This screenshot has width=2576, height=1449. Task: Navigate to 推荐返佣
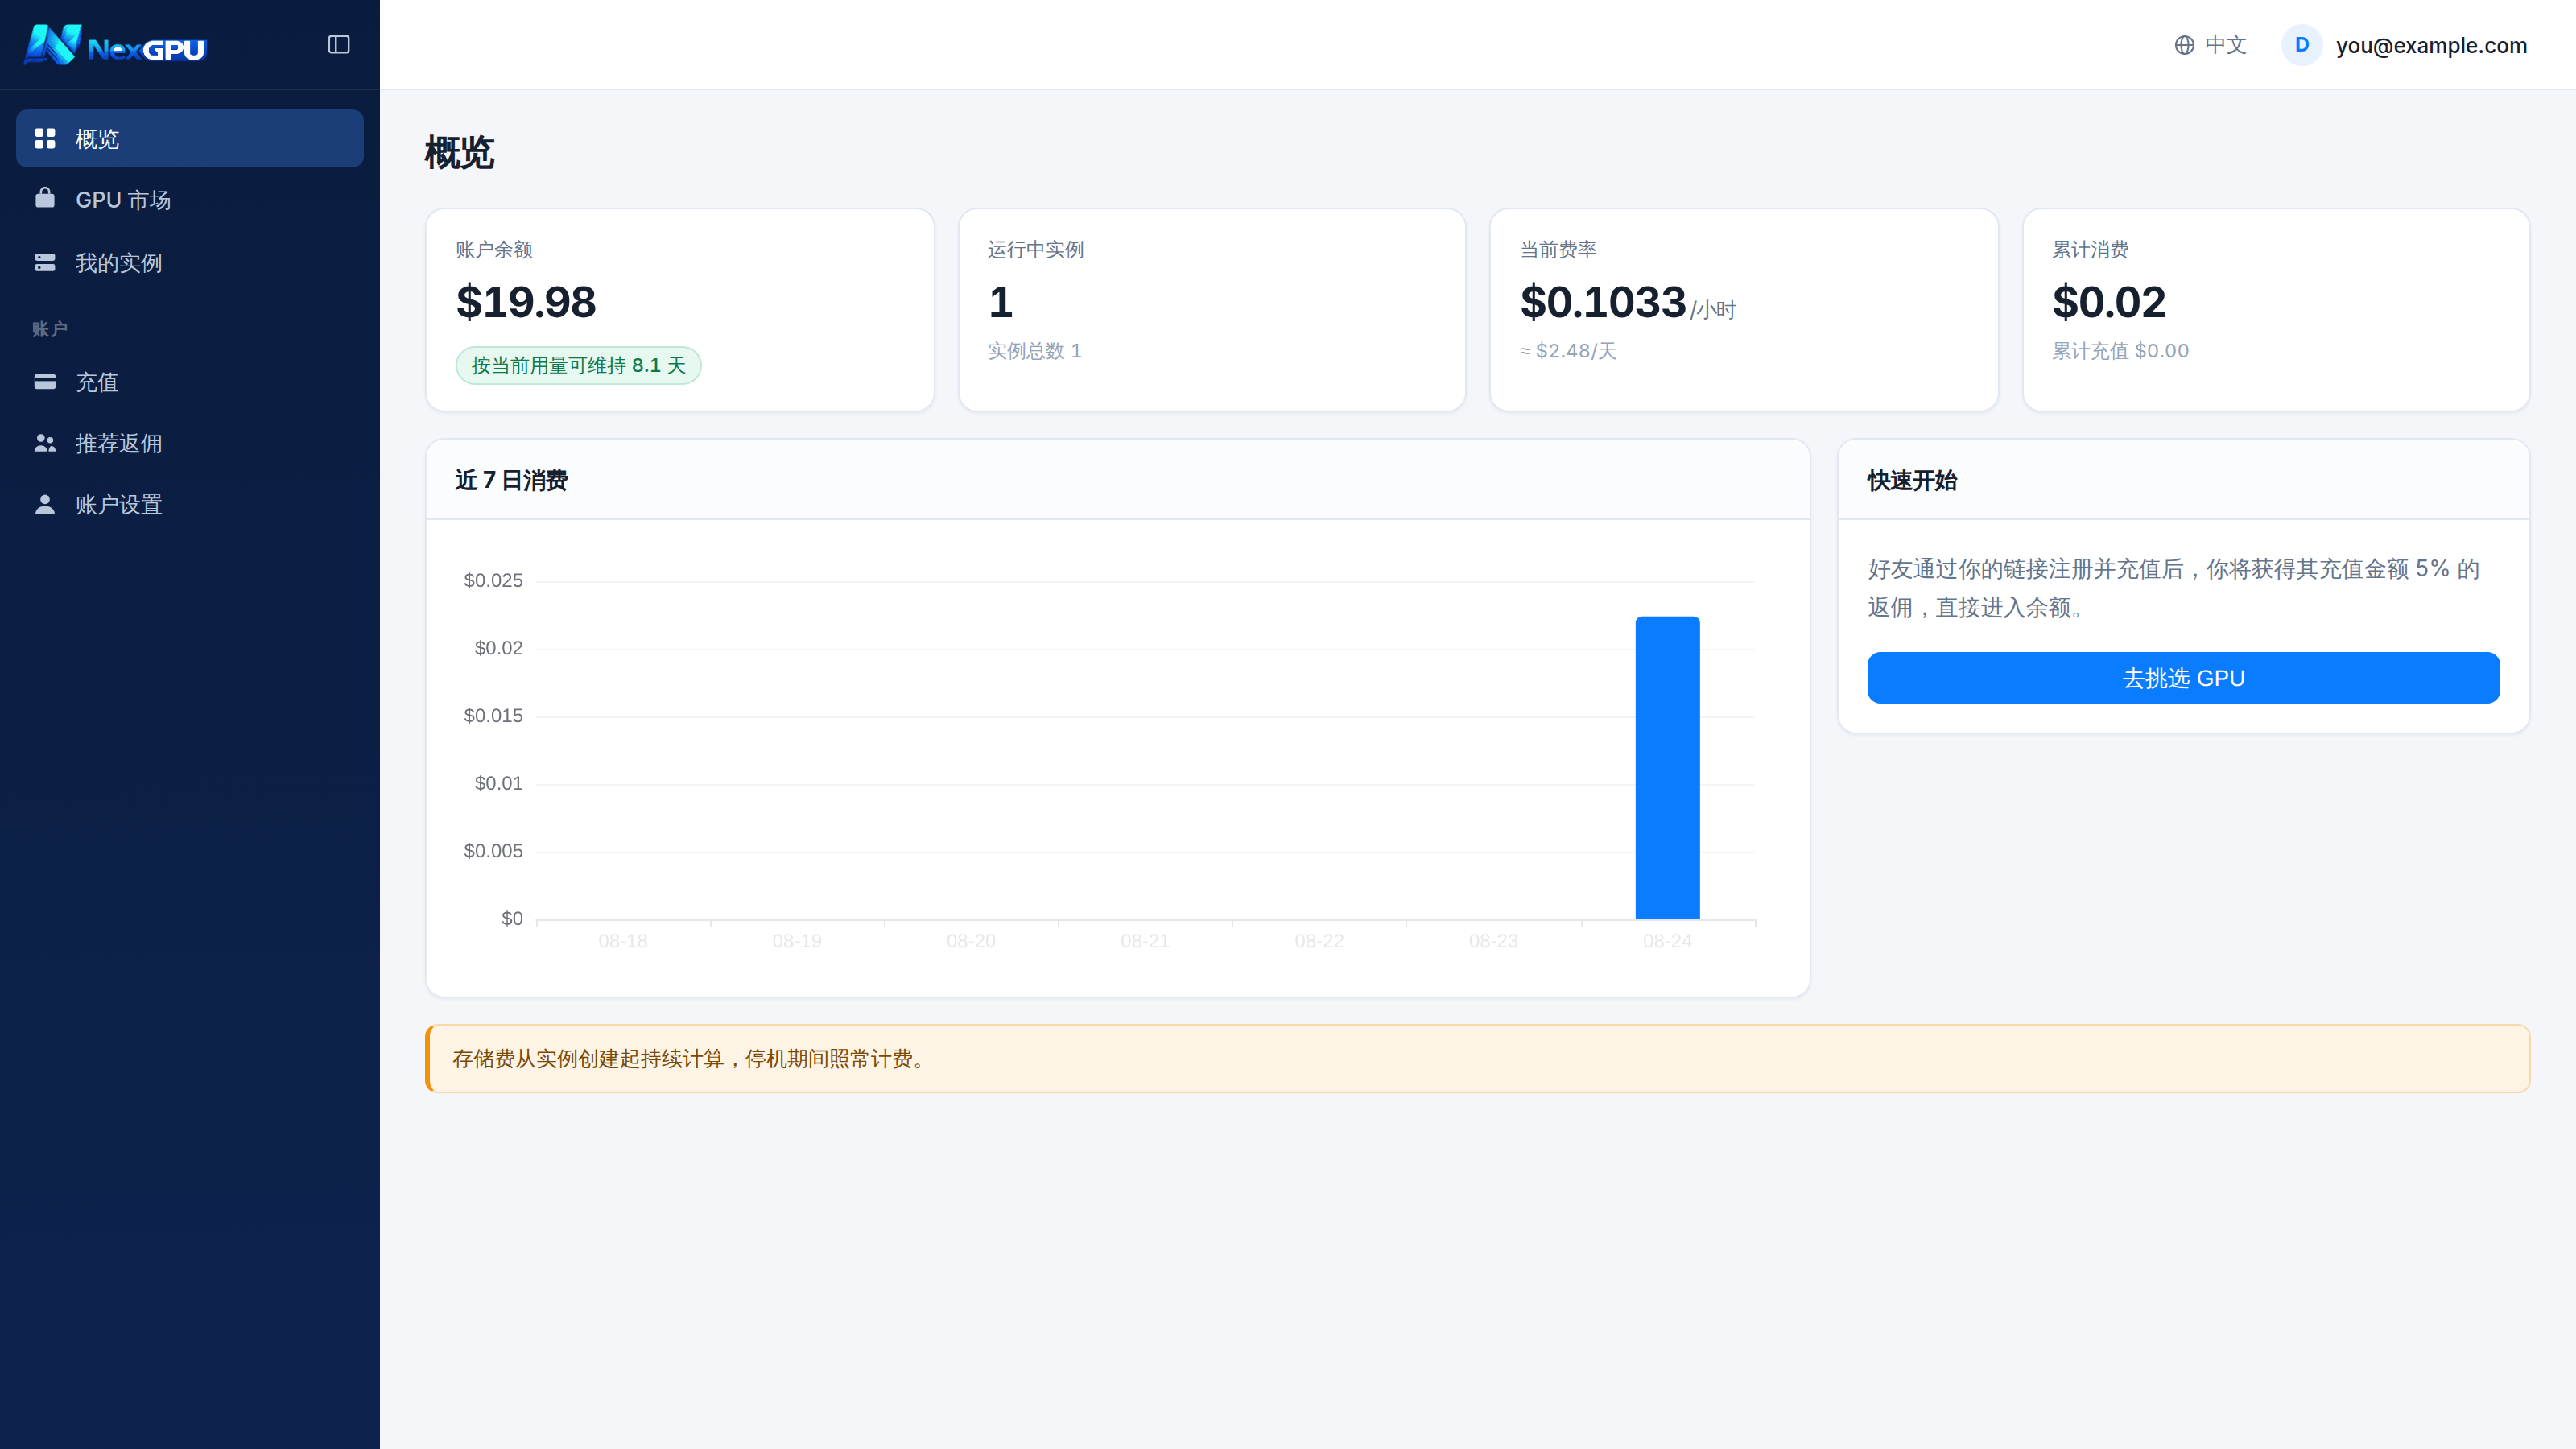[x=190, y=443]
